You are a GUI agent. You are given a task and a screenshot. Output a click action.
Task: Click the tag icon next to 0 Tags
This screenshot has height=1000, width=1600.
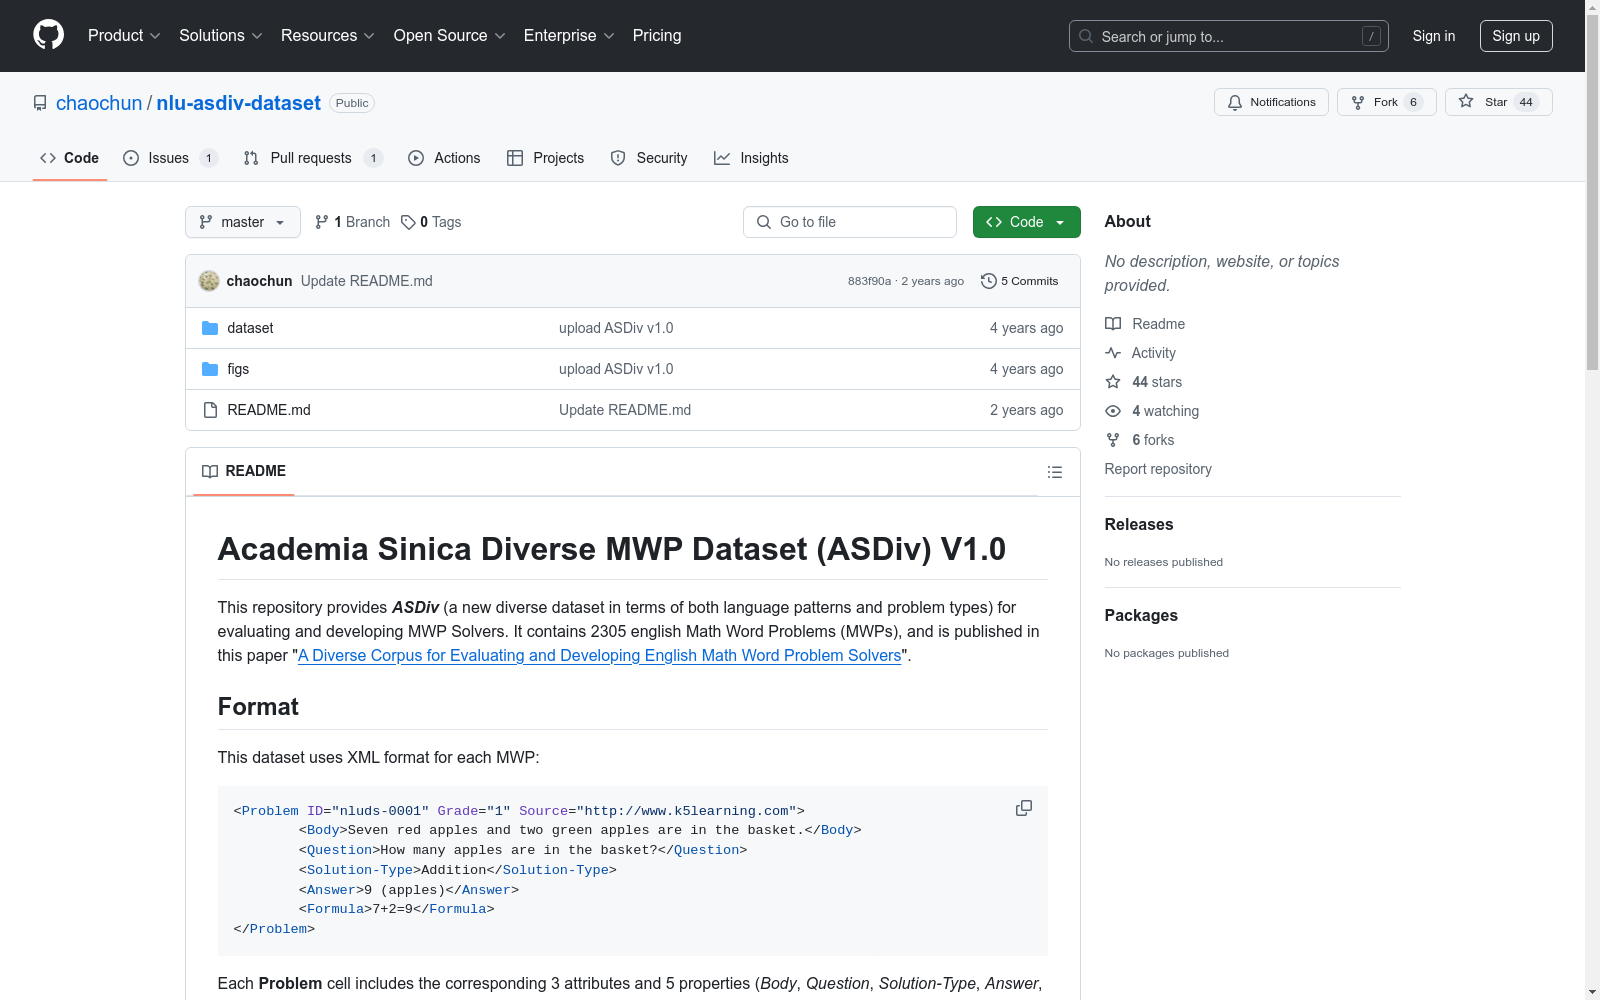[408, 222]
